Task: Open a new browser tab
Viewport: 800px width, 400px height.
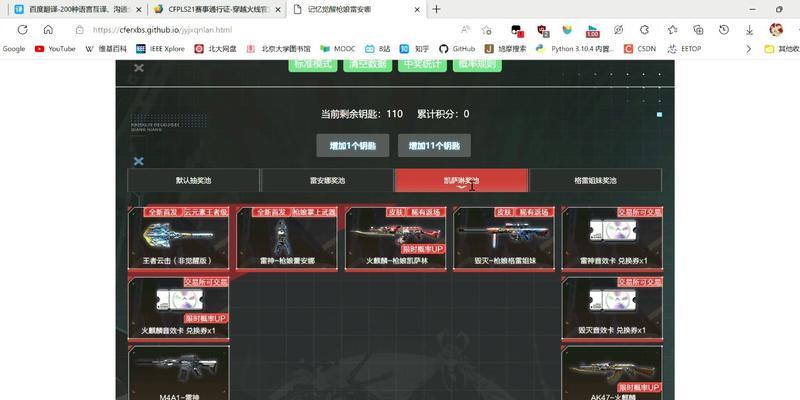Action: click(436, 9)
